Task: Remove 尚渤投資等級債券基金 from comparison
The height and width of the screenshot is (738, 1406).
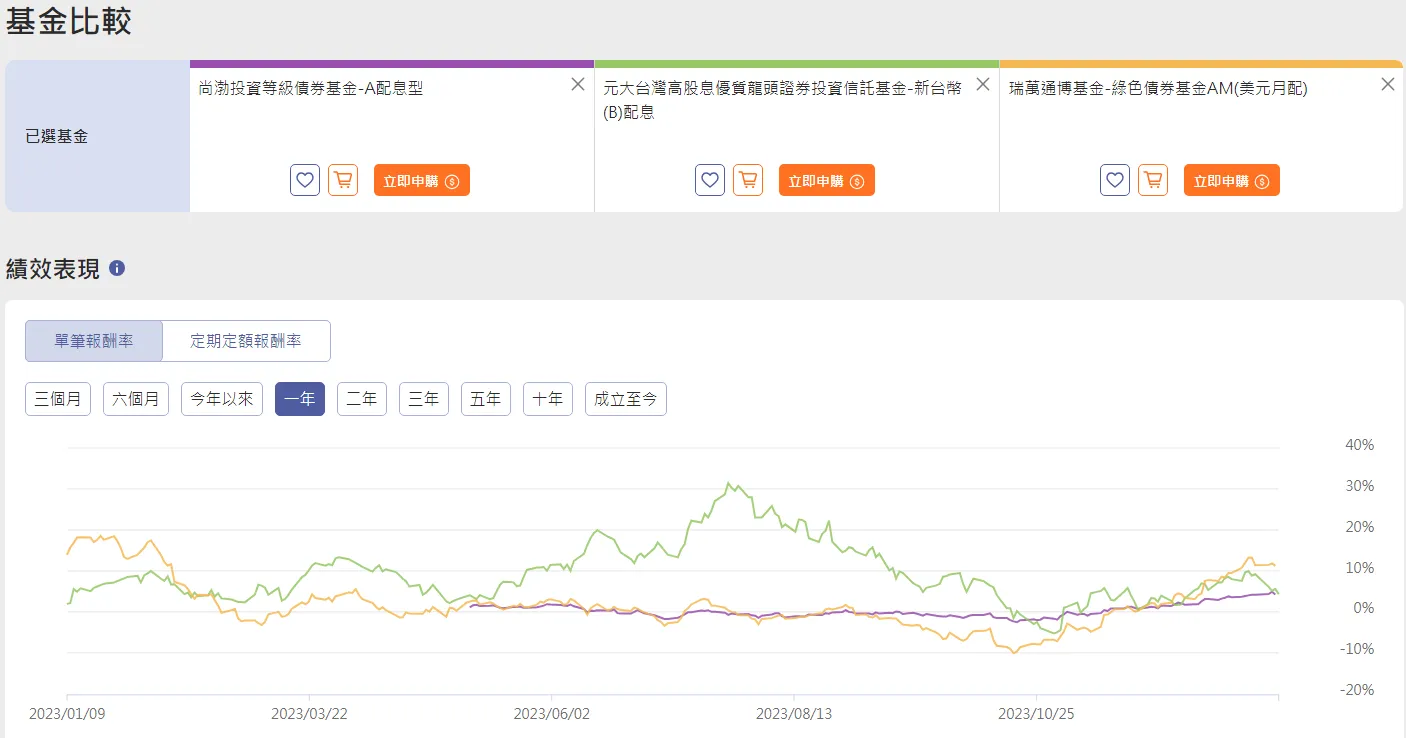Action: [x=578, y=84]
